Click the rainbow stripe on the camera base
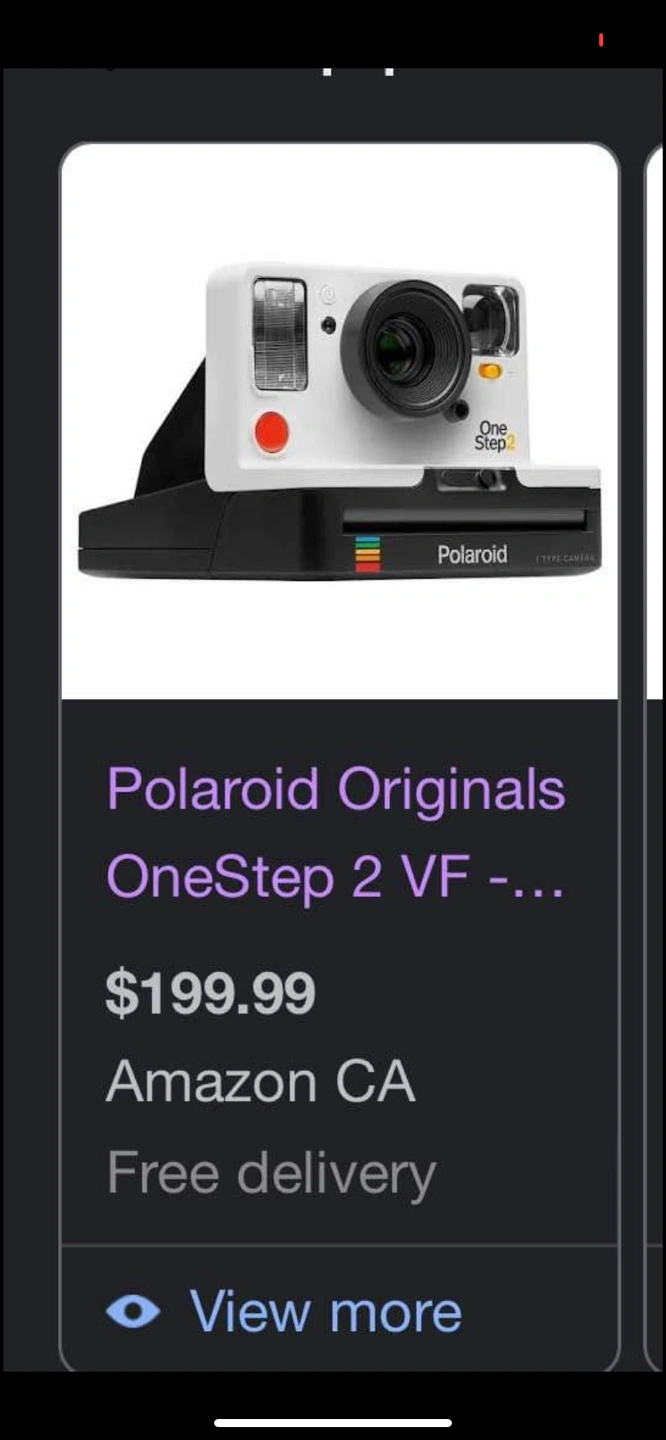 [x=368, y=553]
